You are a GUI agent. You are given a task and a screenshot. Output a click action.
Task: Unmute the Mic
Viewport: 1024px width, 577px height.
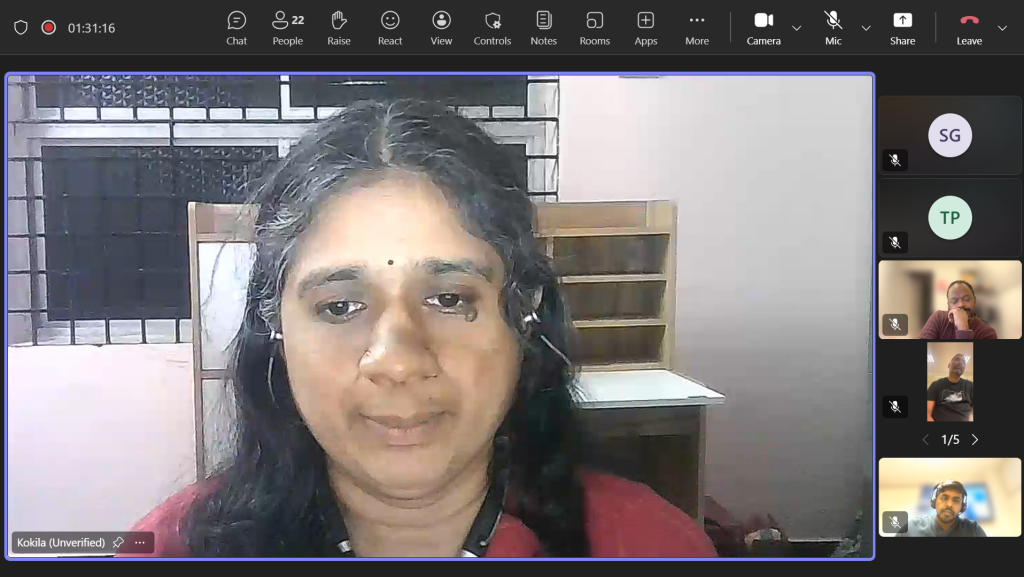[x=833, y=28]
